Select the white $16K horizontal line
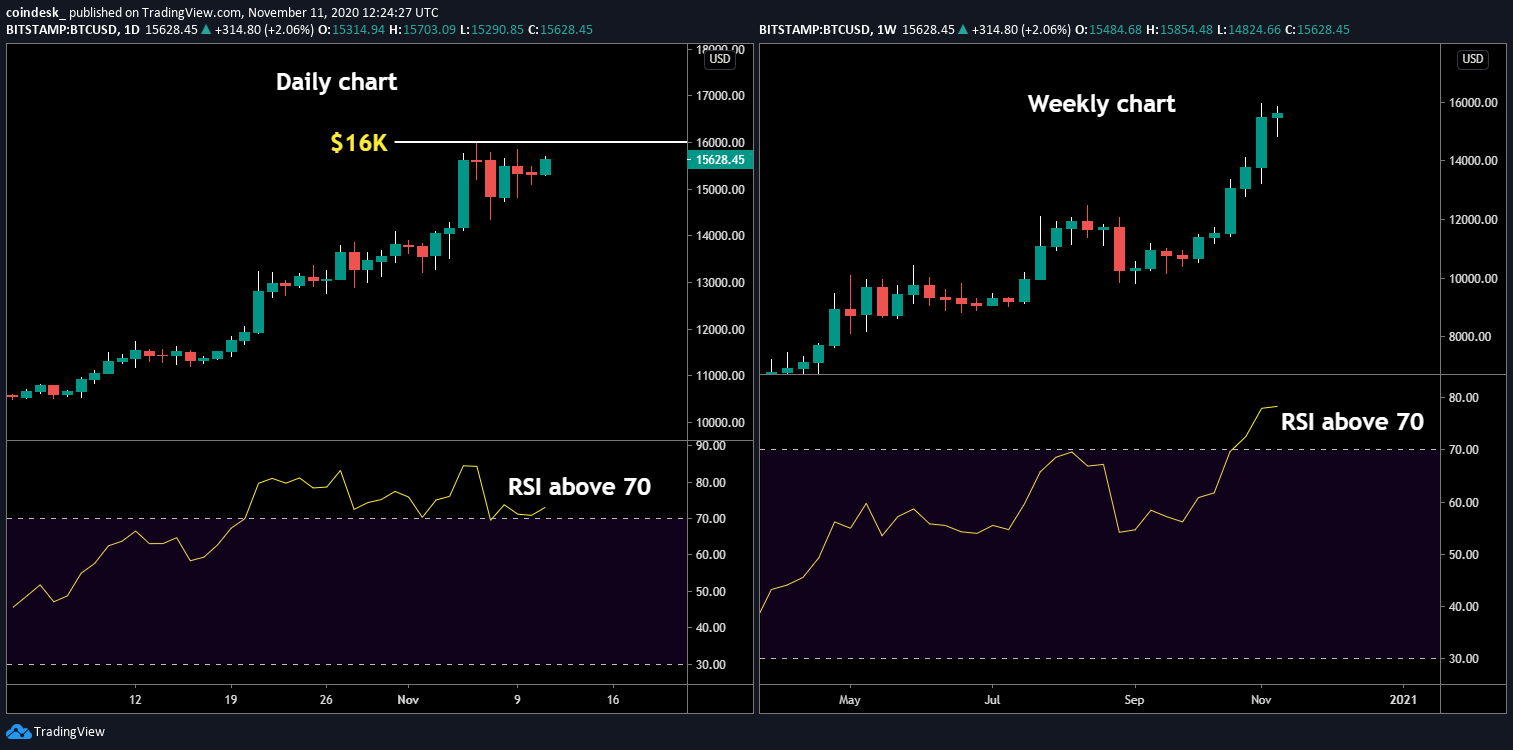 click(x=540, y=143)
